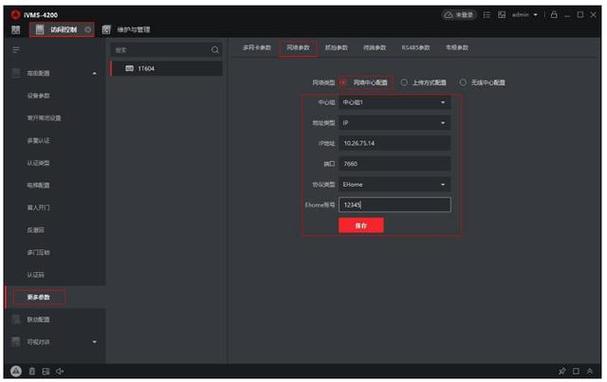Toggle the speaker sound icon in status bar
Screen dimensions: 607x382
click(60, 372)
